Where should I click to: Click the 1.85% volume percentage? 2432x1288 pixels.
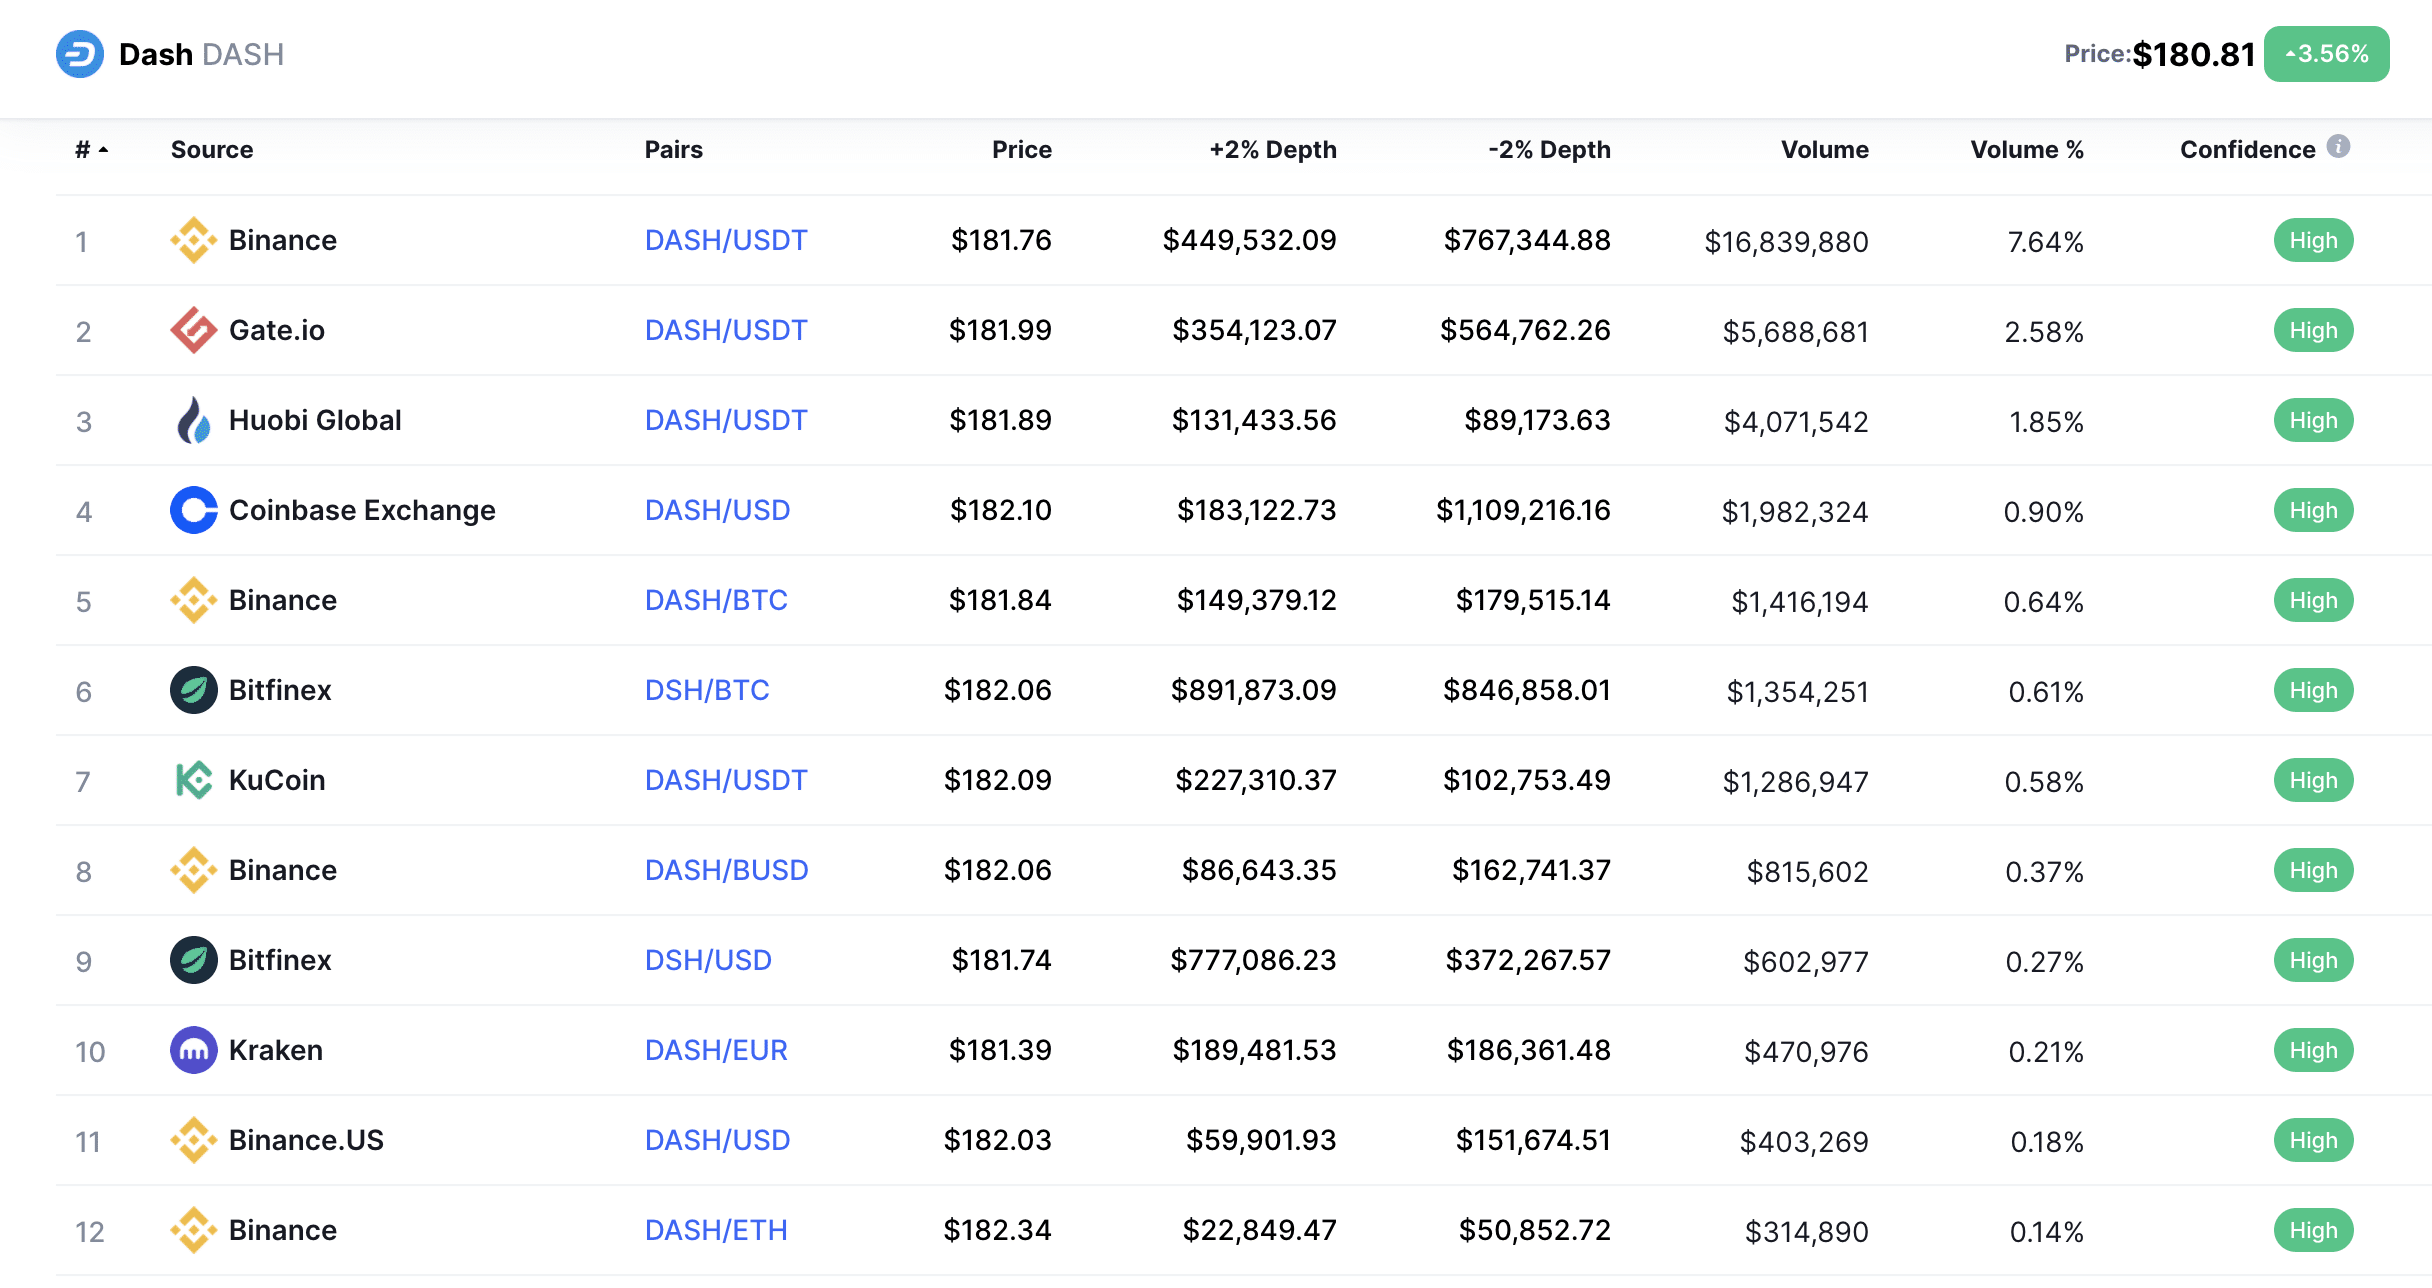[2047, 422]
